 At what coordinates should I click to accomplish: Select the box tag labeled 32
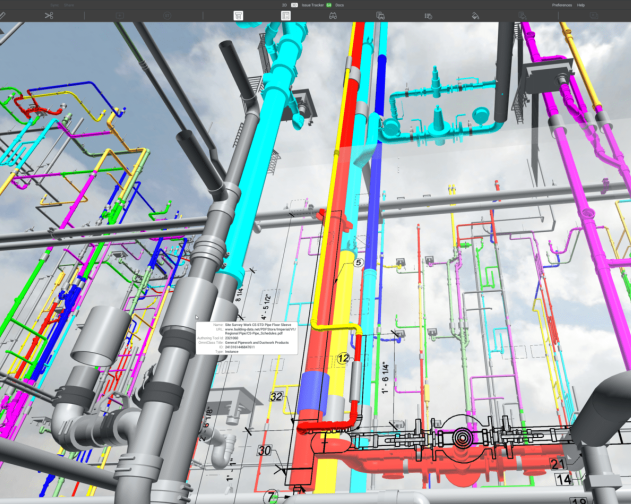click(x=277, y=397)
